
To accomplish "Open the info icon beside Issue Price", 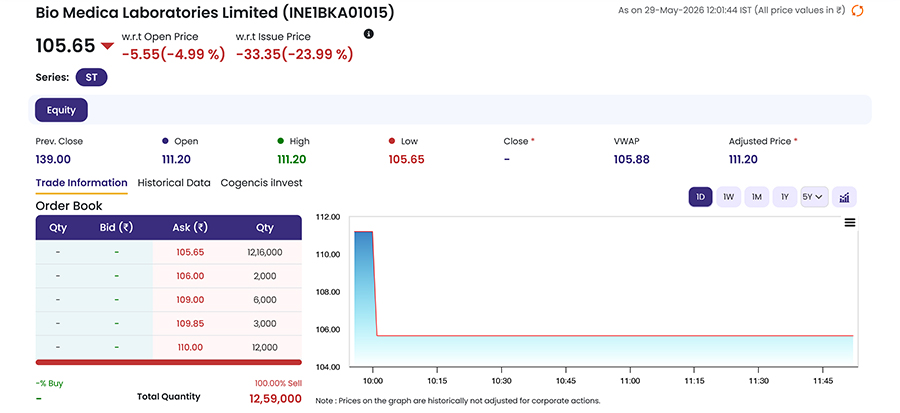I will click(x=369, y=34).
